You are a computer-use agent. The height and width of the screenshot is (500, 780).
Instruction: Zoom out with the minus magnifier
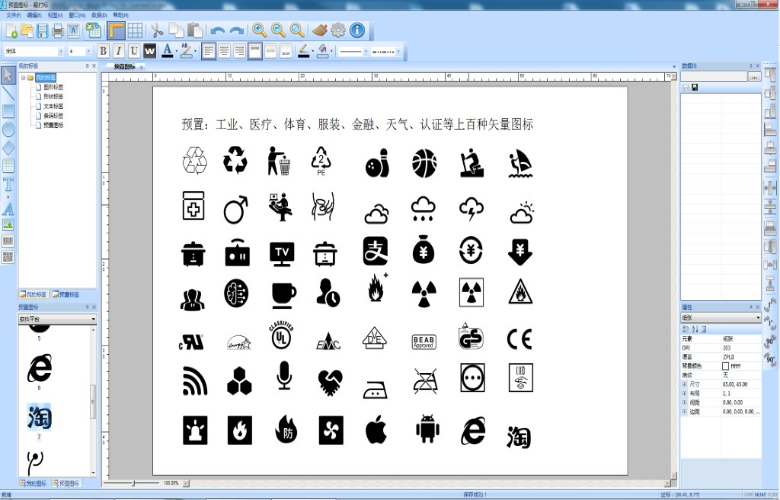pos(278,30)
